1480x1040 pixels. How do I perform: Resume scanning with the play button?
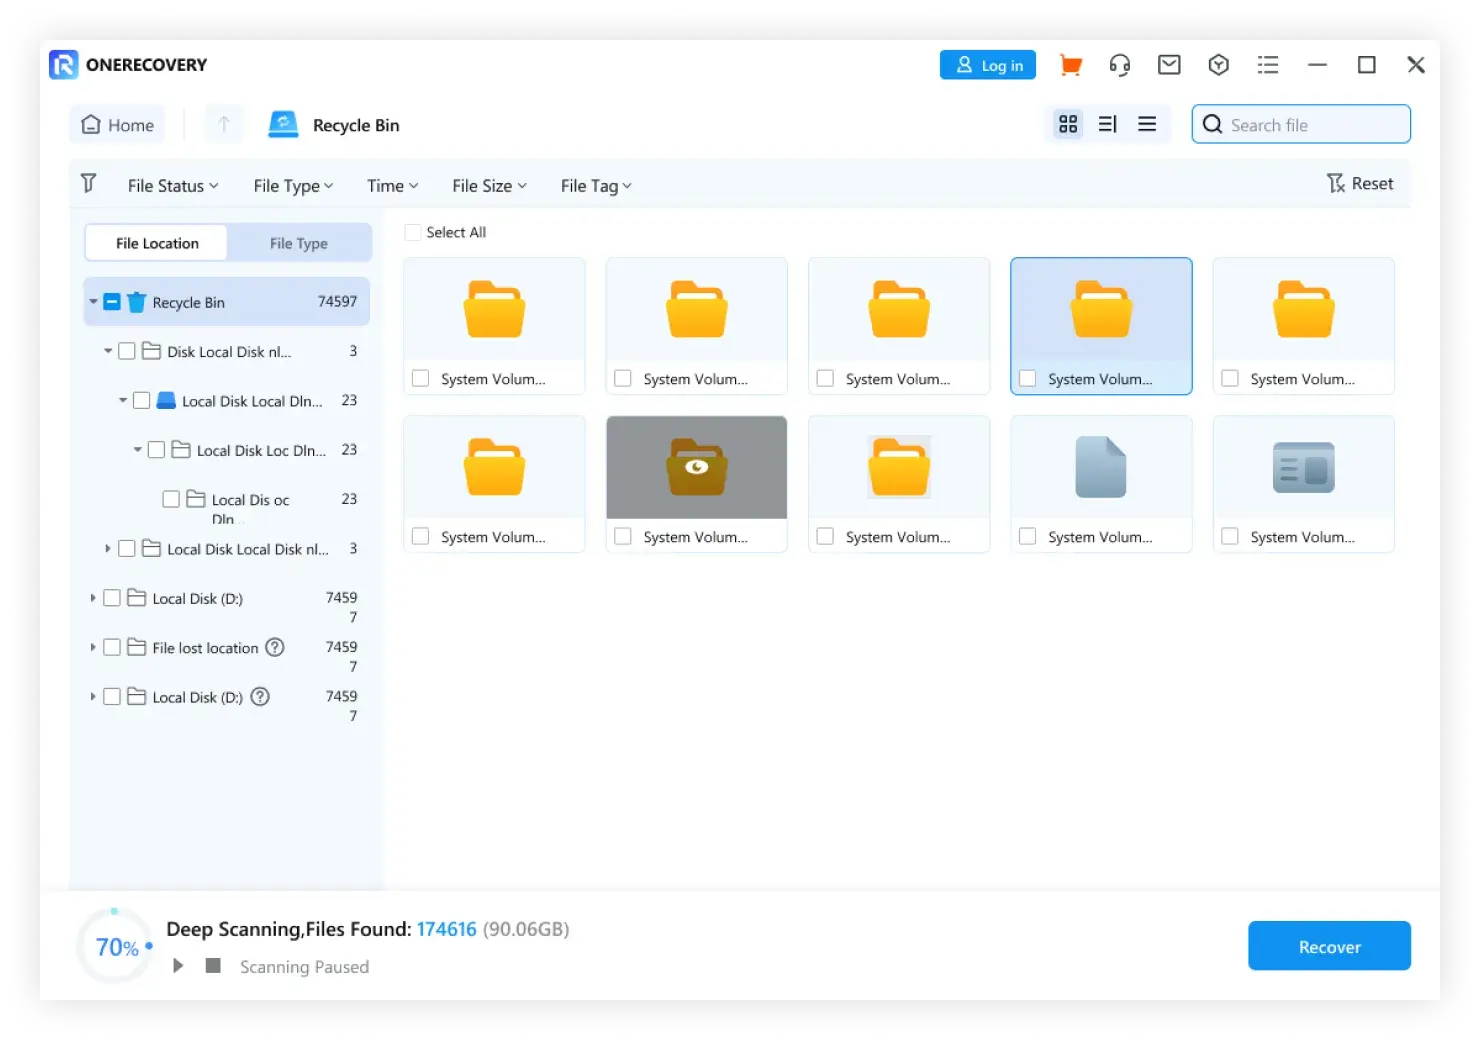(x=178, y=966)
